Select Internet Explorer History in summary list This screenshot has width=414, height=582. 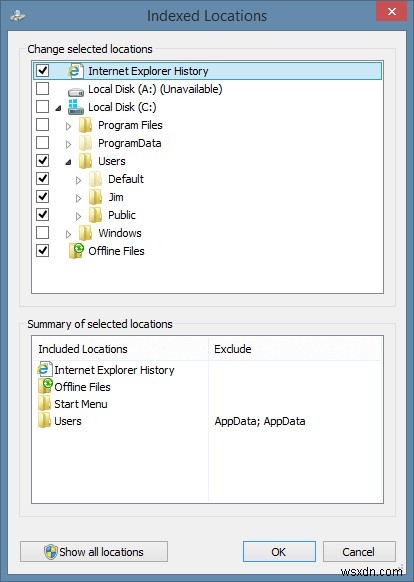[114, 370]
